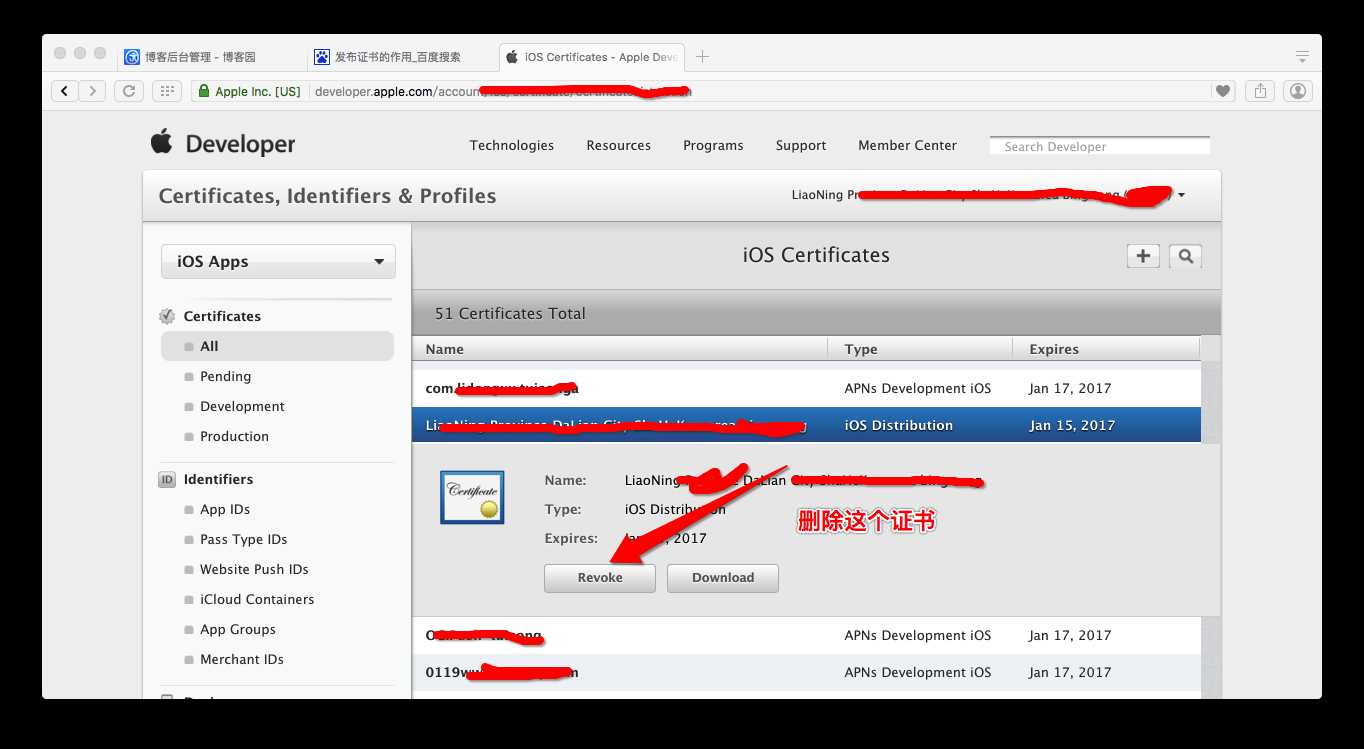Click the Certificates sidebar heading
The image size is (1364, 749).
click(222, 316)
